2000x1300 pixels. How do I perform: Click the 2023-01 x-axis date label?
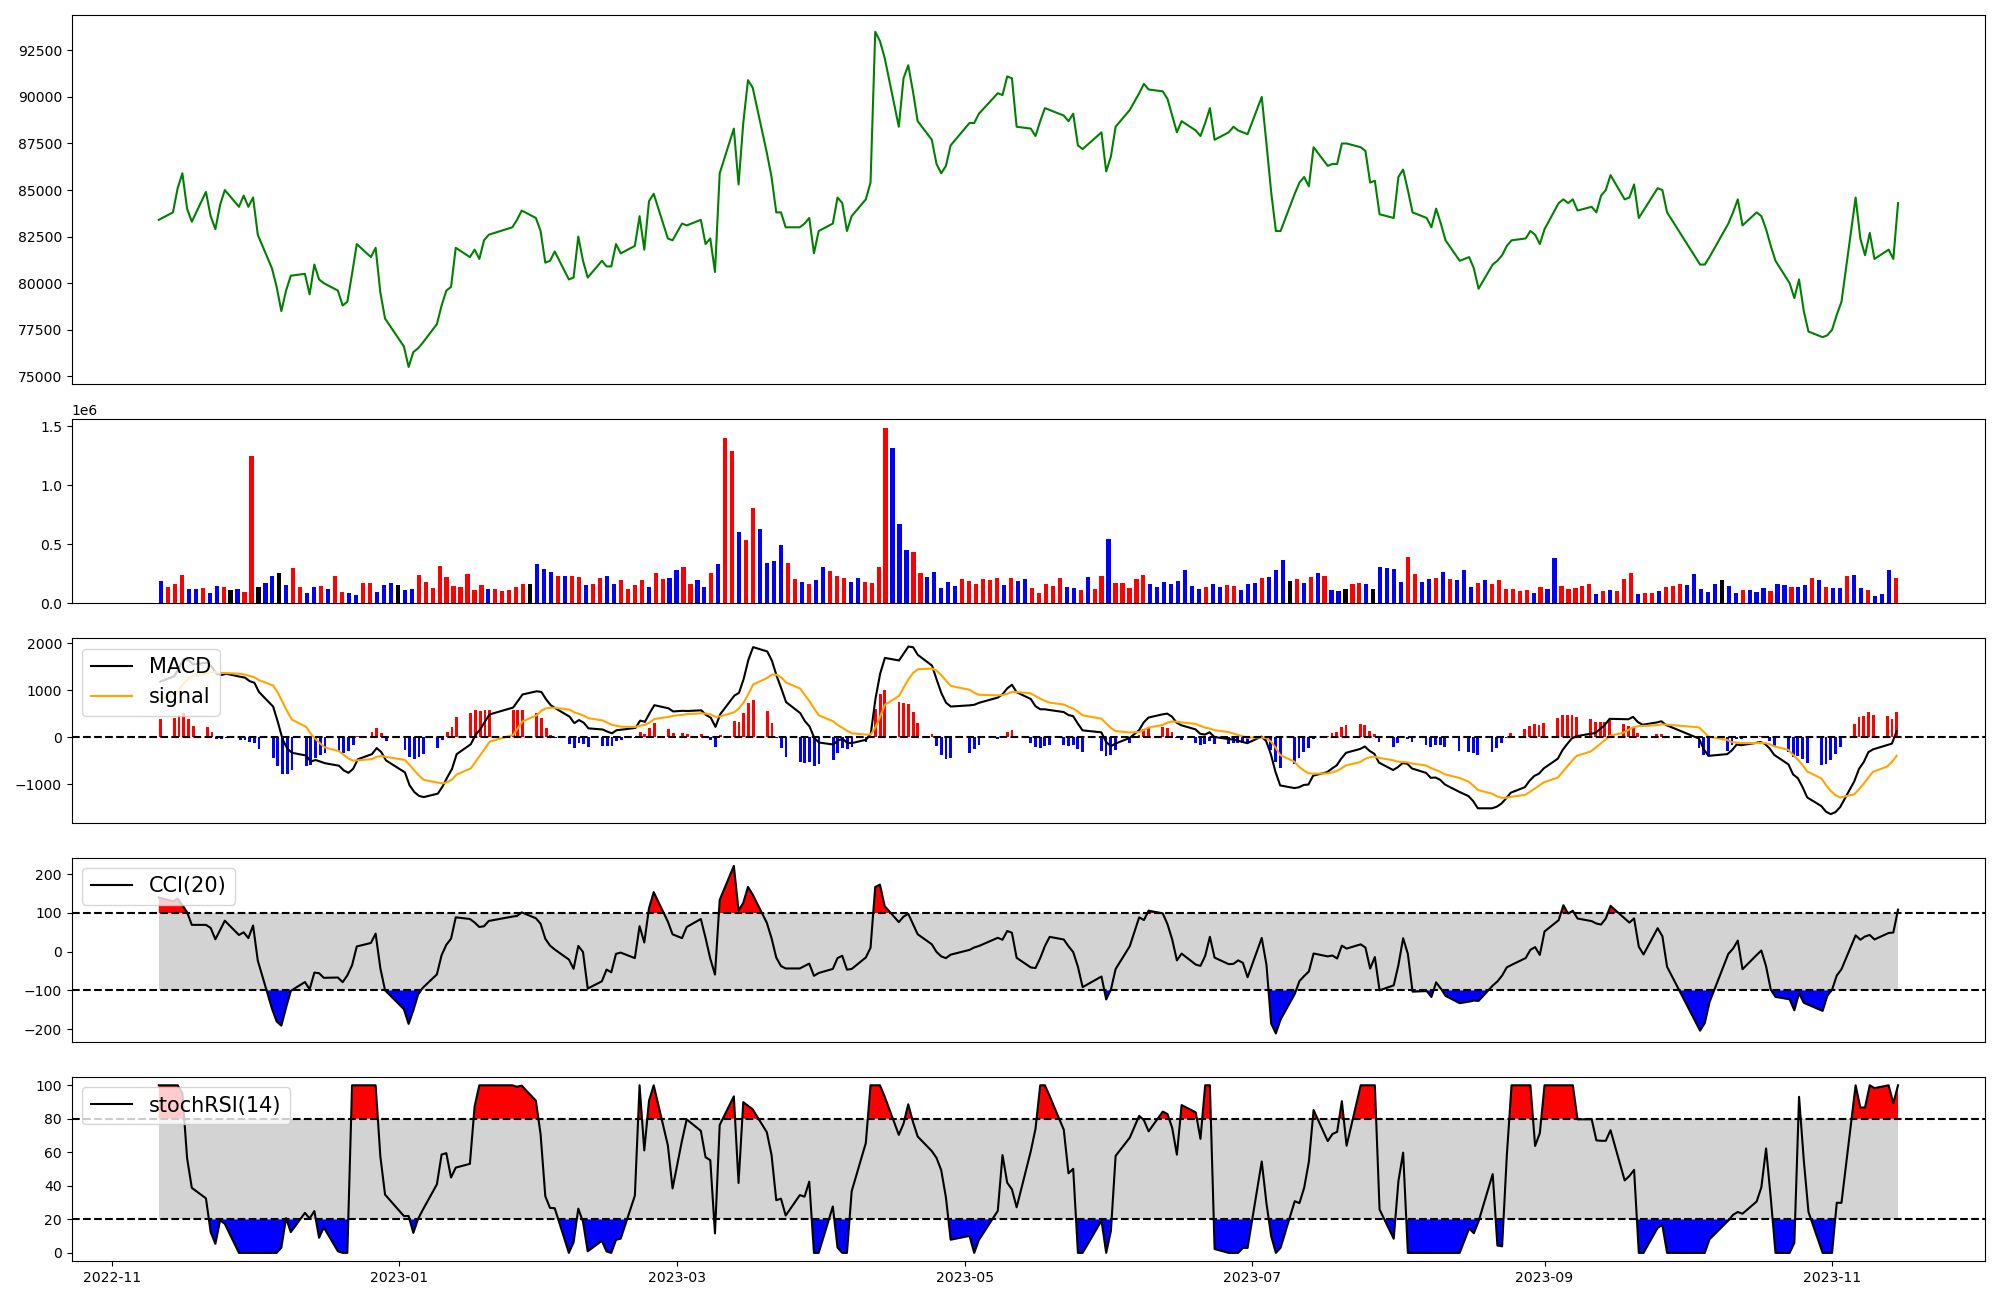click(399, 1277)
